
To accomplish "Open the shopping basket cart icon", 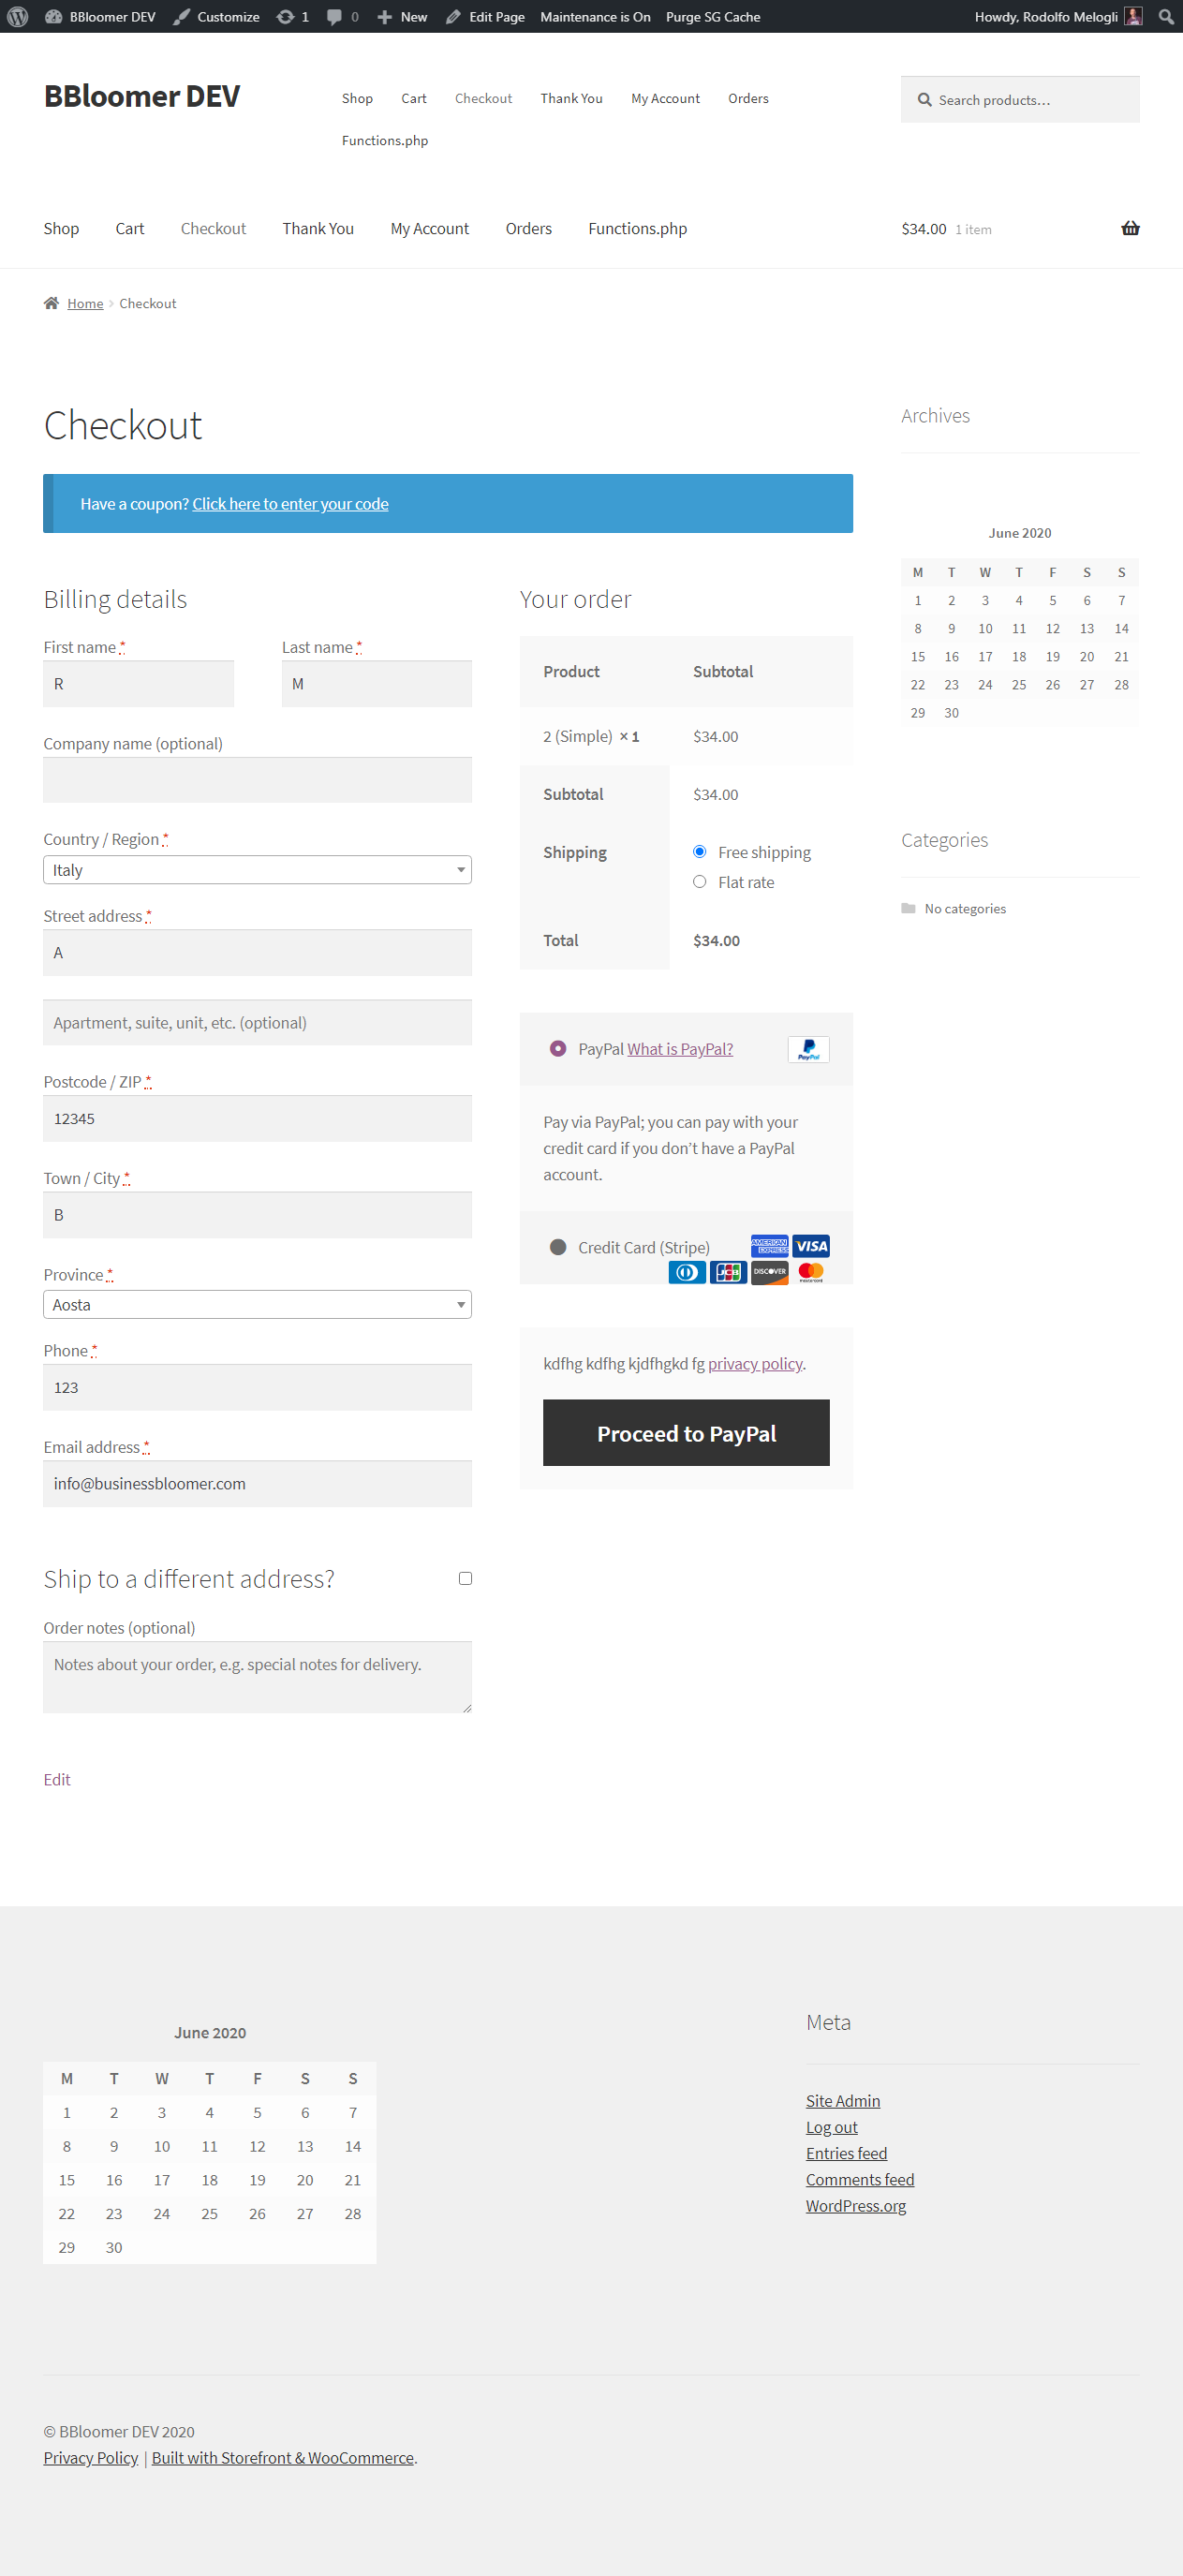I will coord(1129,229).
